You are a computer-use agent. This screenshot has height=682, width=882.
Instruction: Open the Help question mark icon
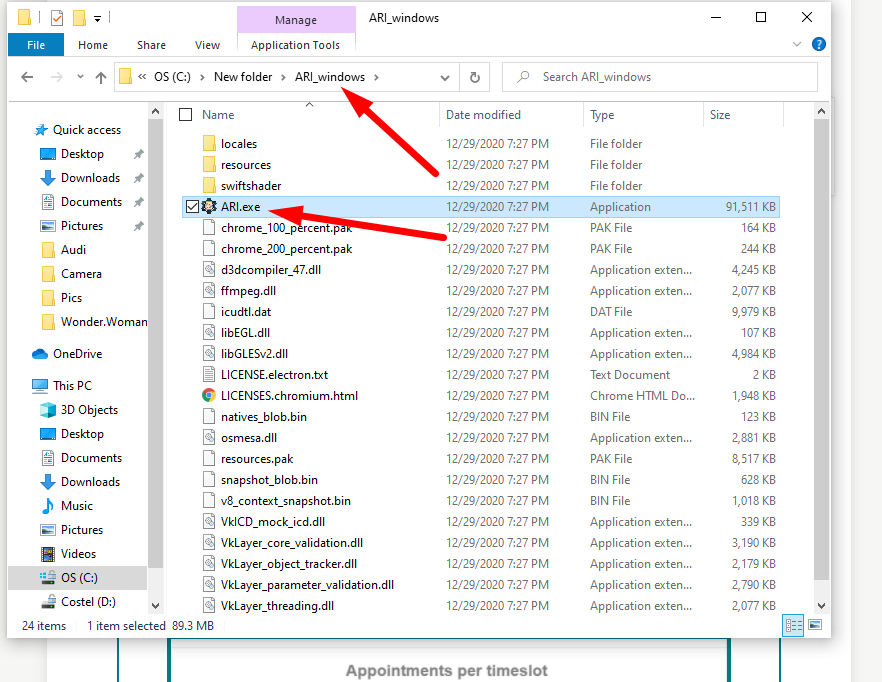[818, 44]
